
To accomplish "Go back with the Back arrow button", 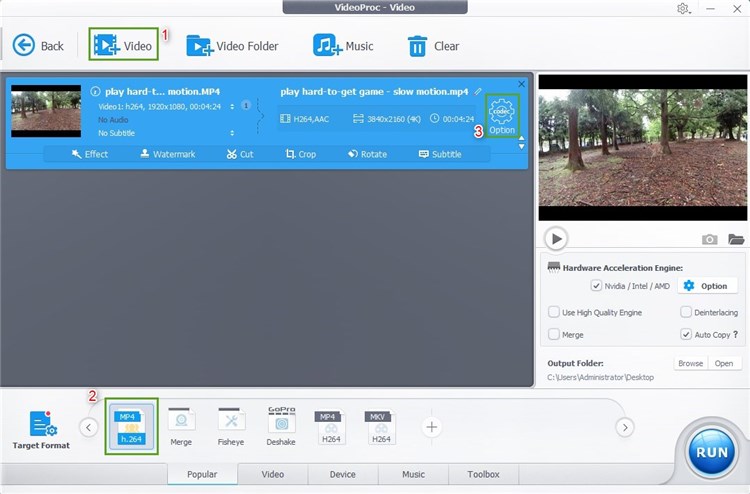I will [38, 46].
